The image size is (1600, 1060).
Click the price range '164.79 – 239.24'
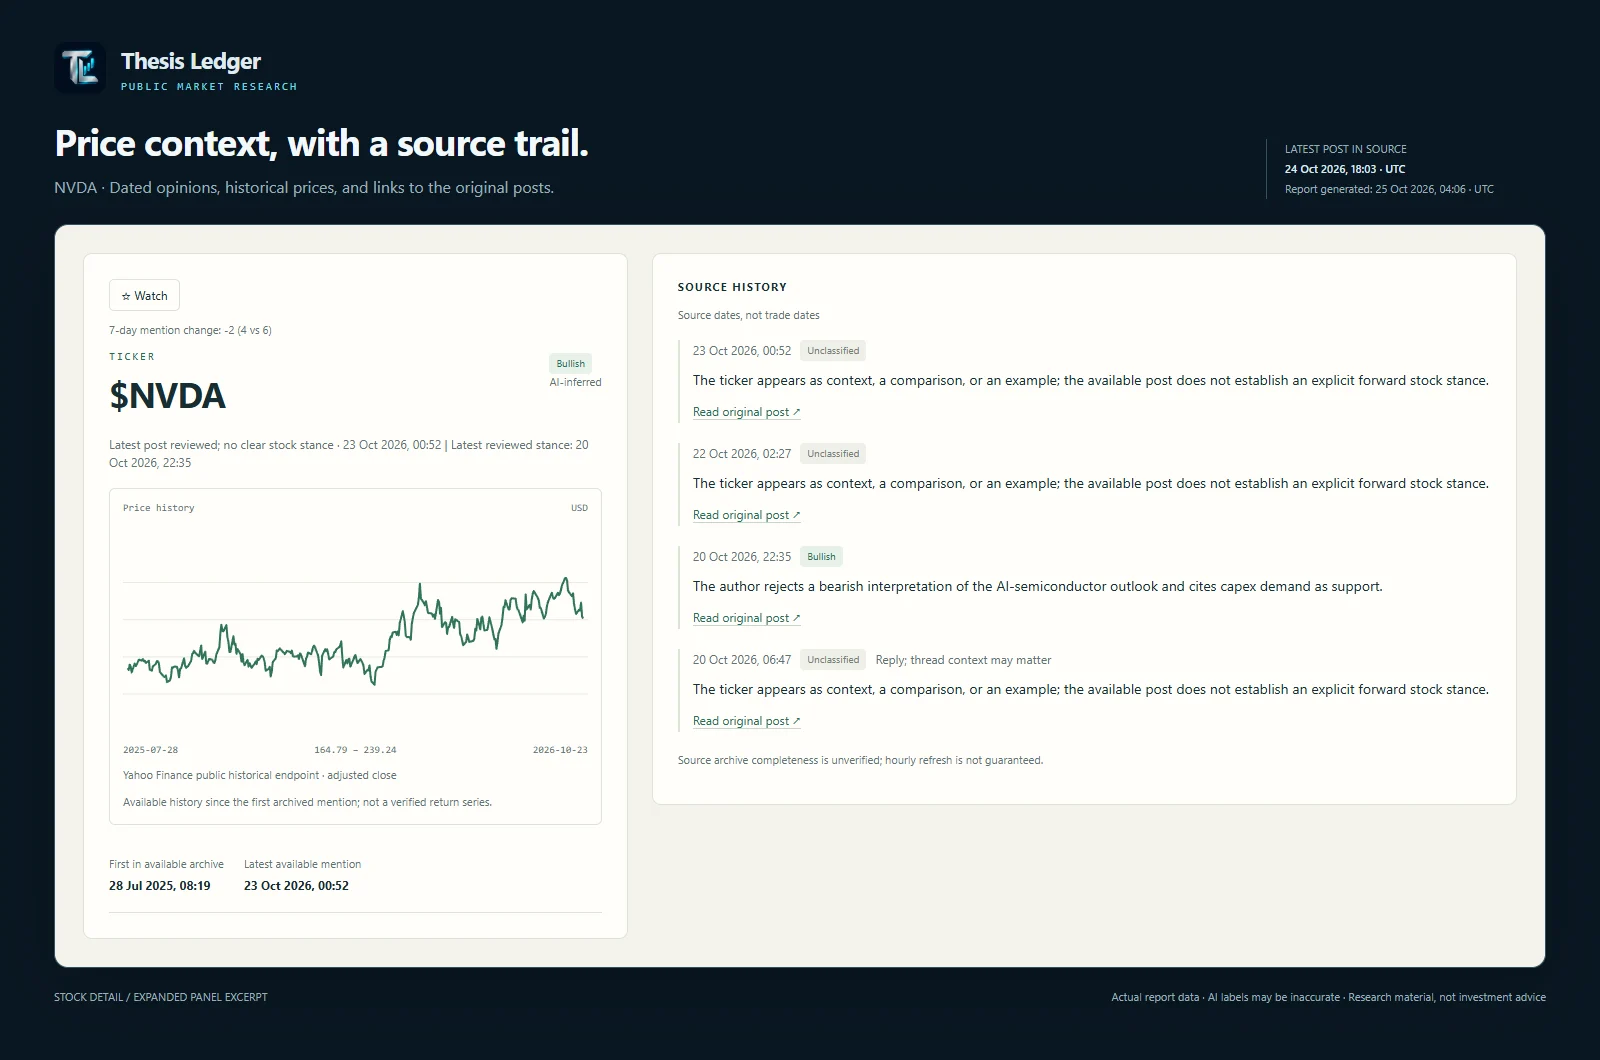click(x=355, y=750)
